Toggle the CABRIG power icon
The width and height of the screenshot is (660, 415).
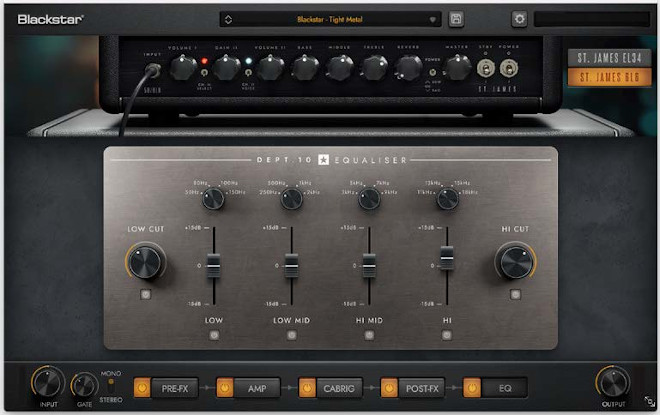305,385
